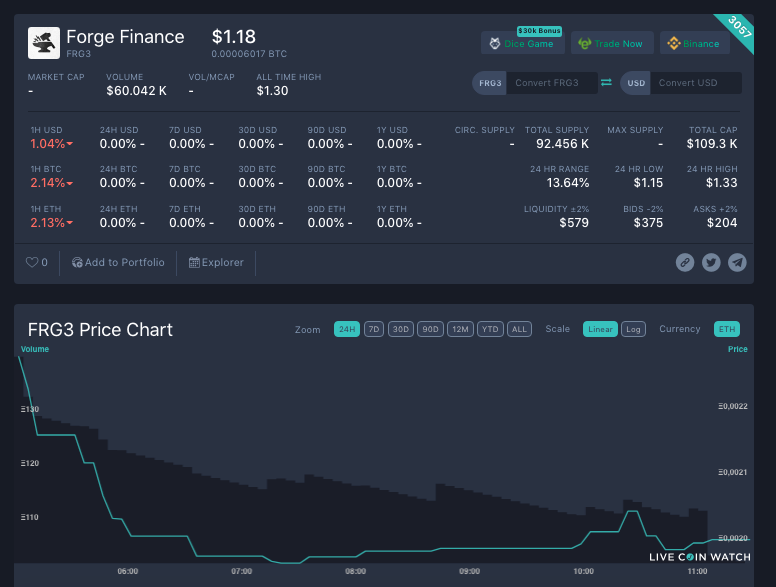Click the 92.456 K total supply value
The width and height of the screenshot is (776, 587).
coord(562,144)
